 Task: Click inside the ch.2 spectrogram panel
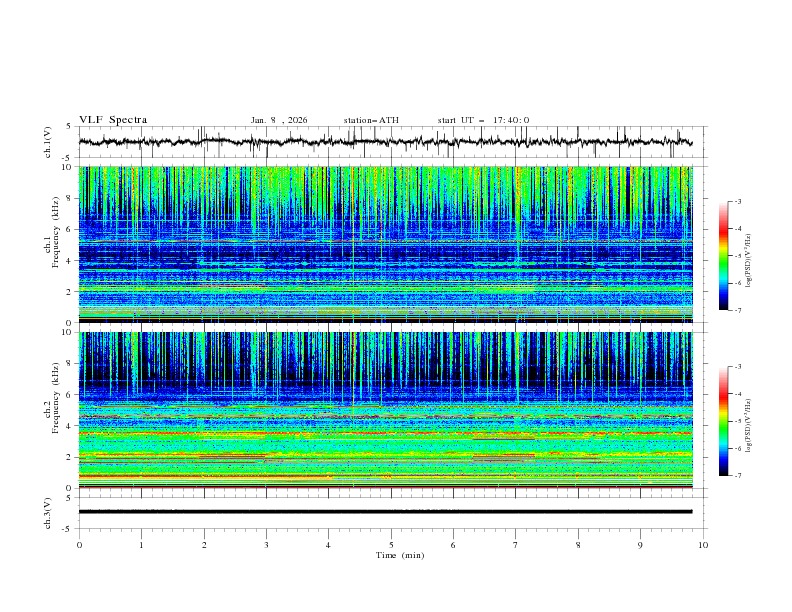click(390, 410)
